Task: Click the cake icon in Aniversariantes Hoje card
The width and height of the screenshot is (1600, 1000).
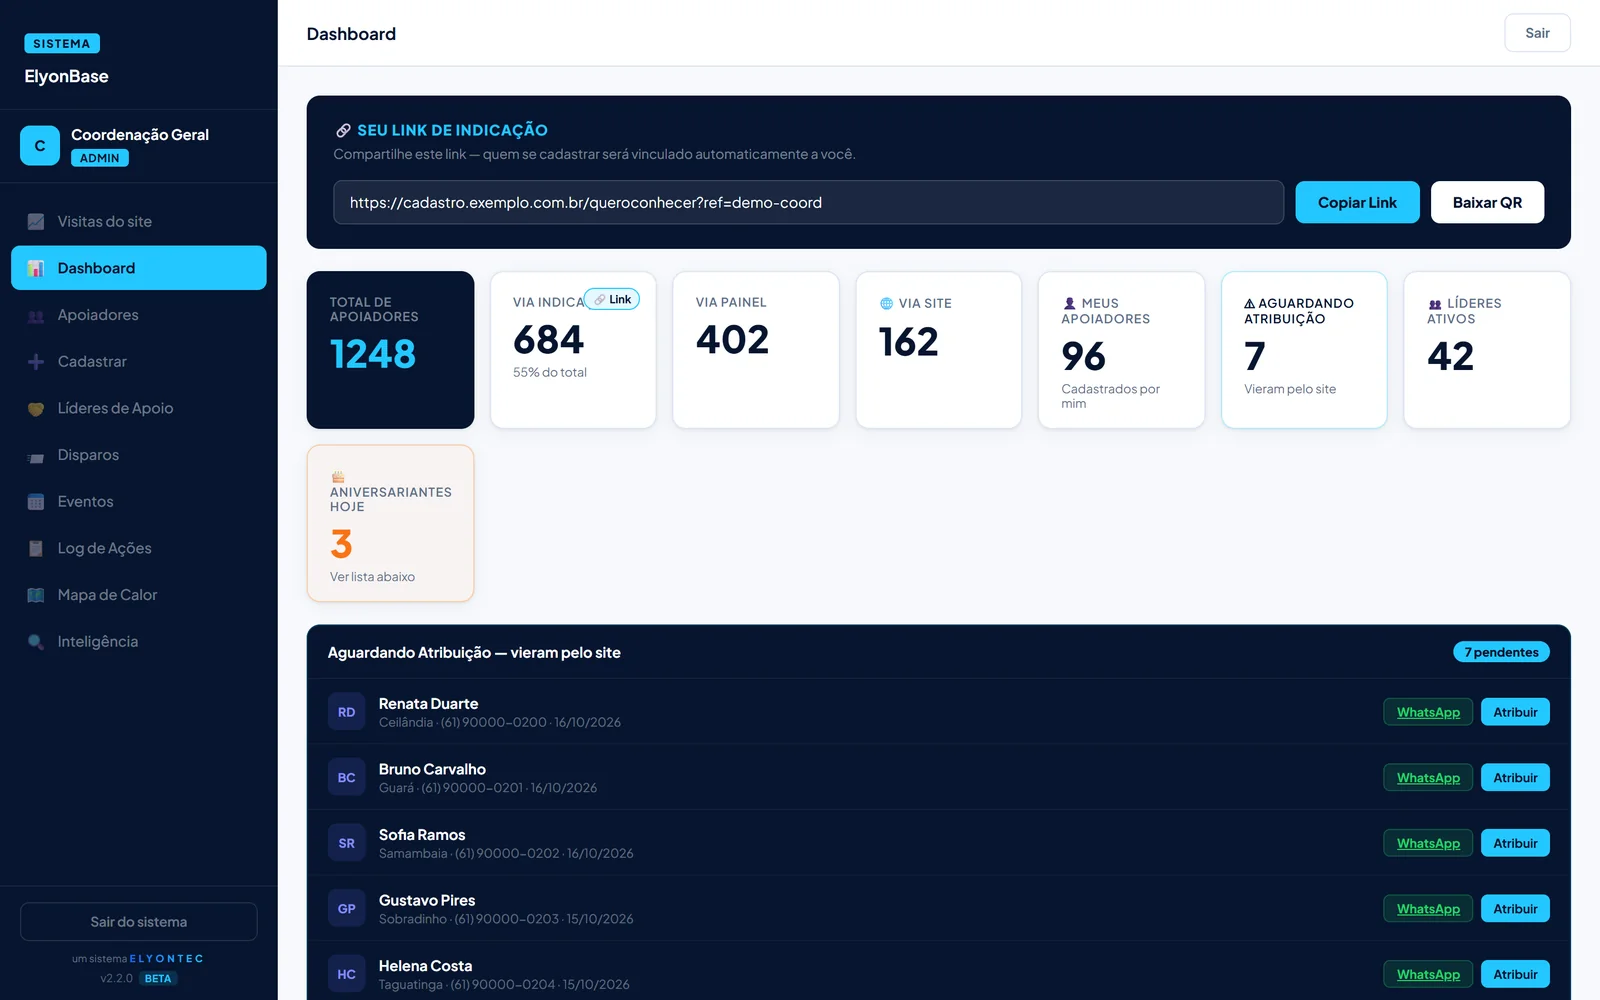Action: click(338, 477)
